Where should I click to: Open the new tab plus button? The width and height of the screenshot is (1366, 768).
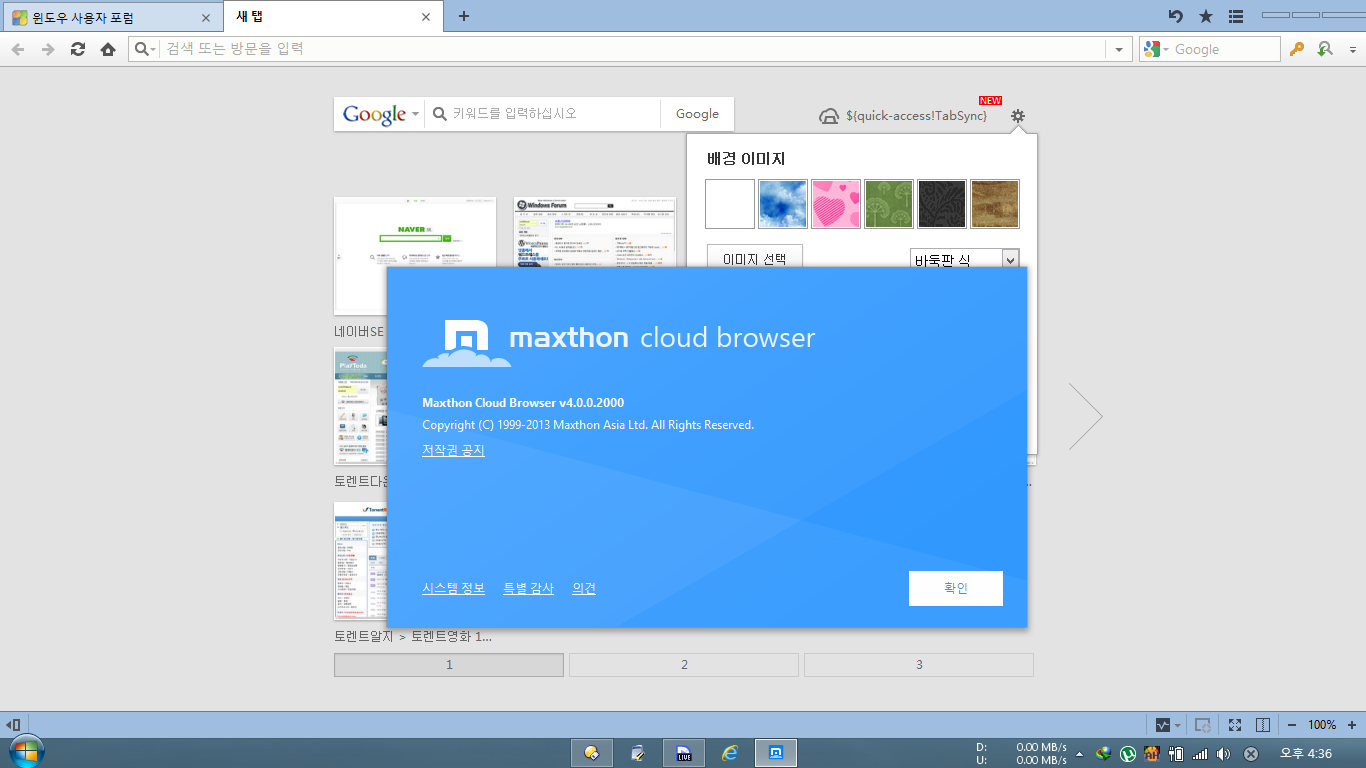[464, 16]
